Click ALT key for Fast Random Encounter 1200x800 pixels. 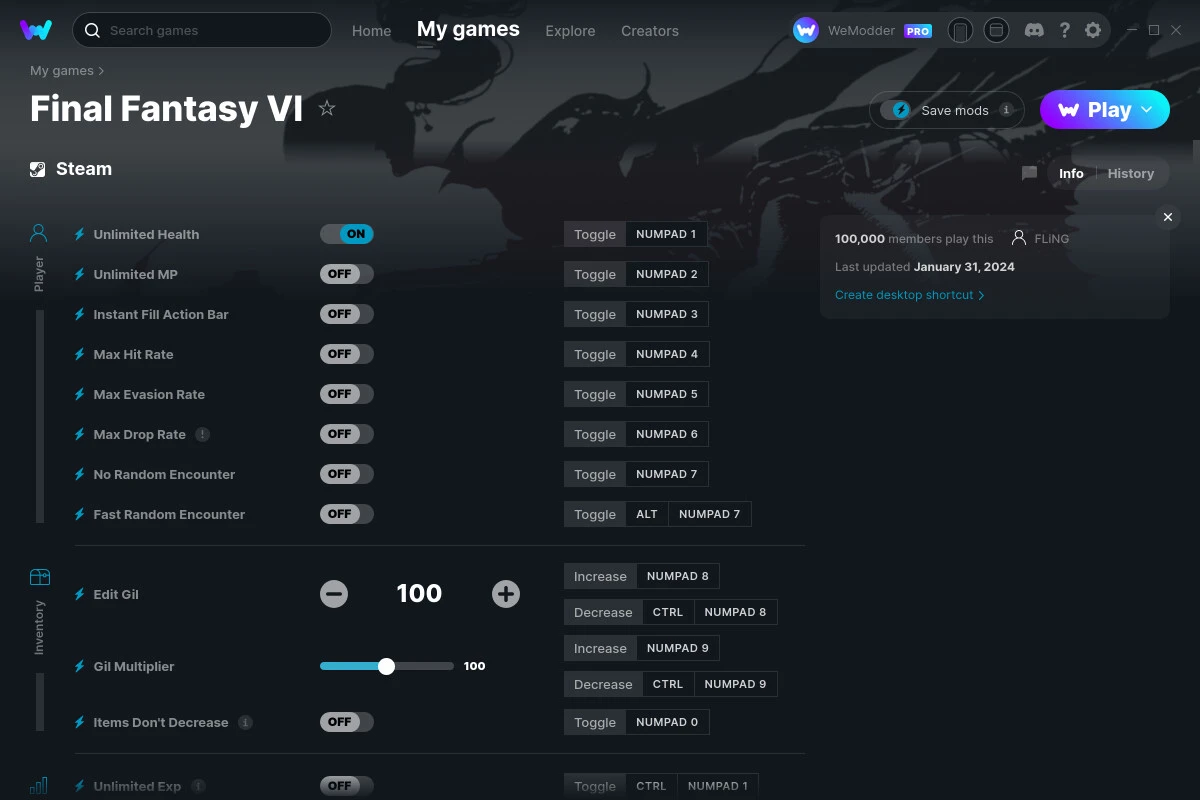coord(647,514)
